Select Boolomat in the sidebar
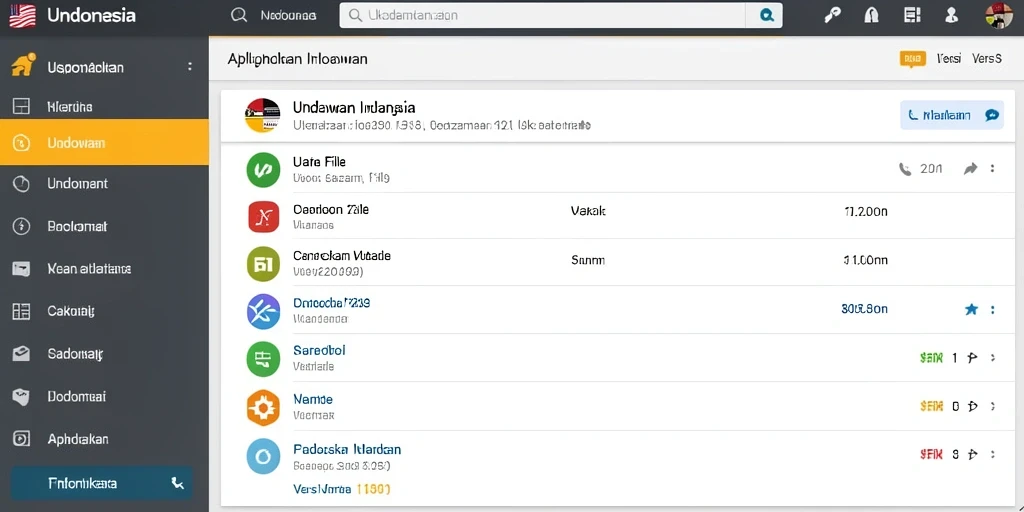1024x512 pixels. pos(77,227)
